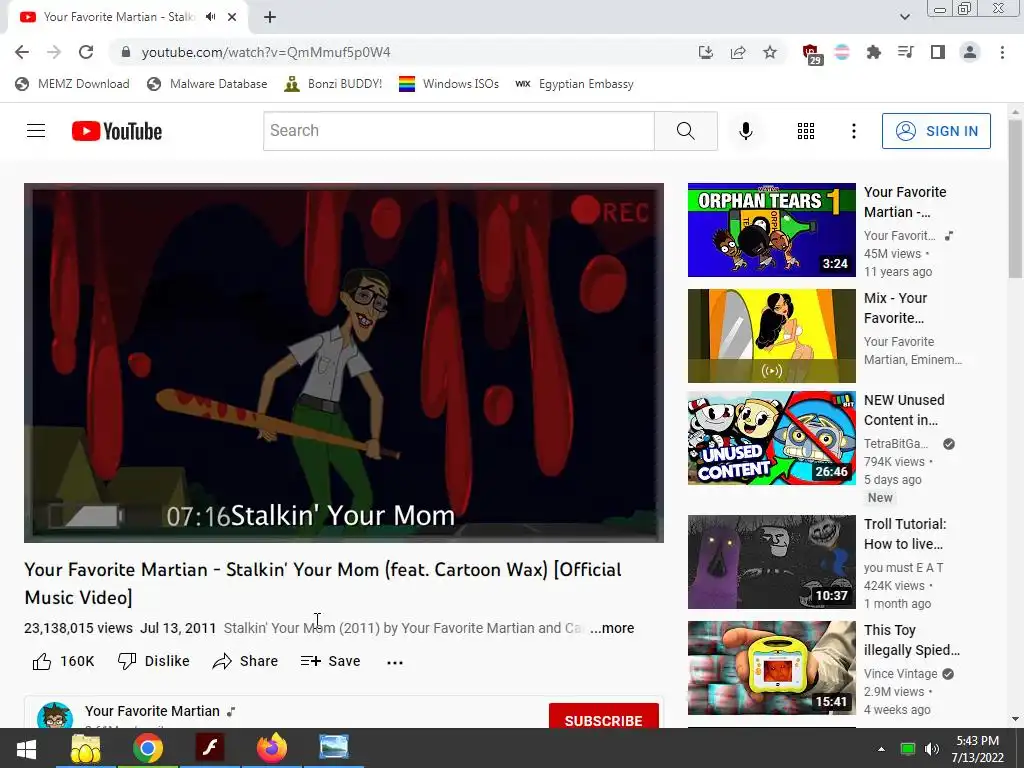The image size is (1024, 768).
Task: Open the Orphan Tears video thumbnail
Action: (771, 230)
